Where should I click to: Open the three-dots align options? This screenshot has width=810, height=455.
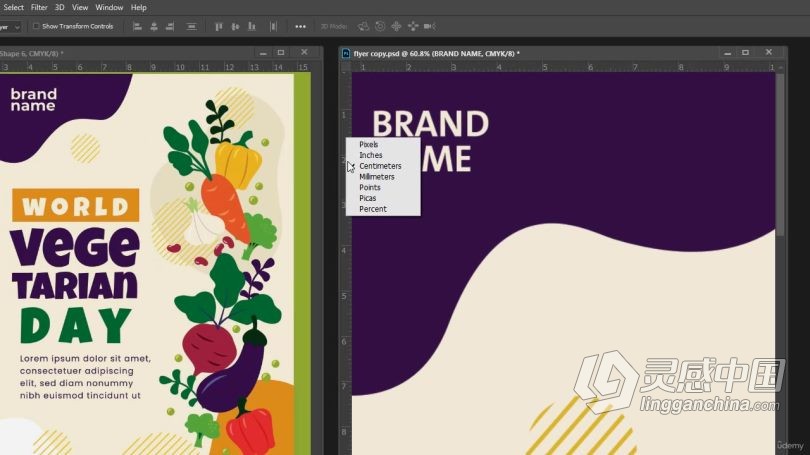point(300,26)
